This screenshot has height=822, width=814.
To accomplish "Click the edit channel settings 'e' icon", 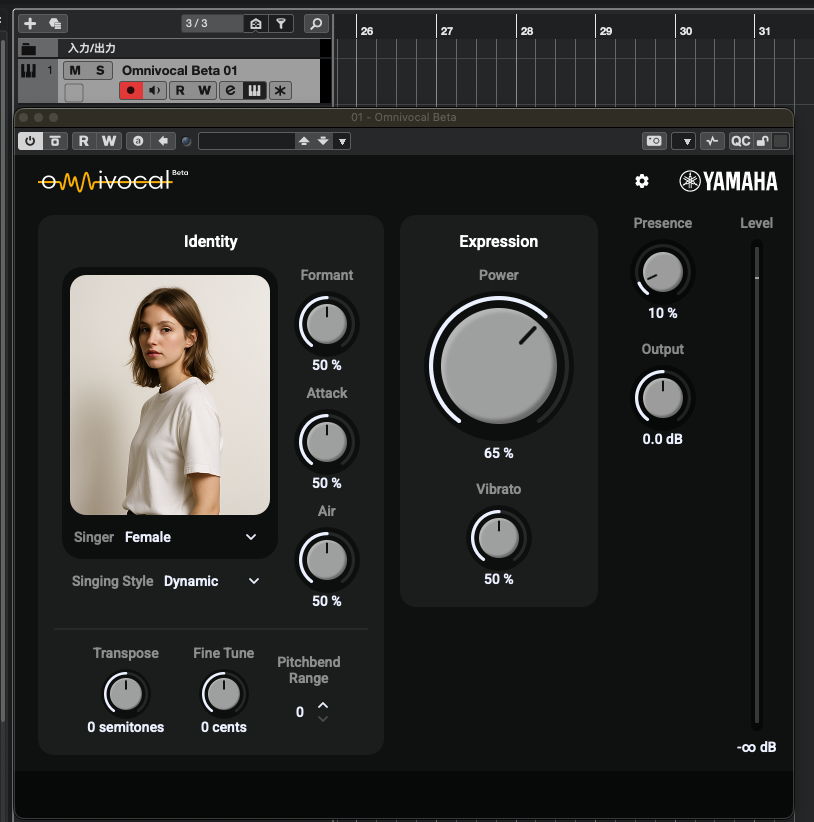I will point(230,91).
